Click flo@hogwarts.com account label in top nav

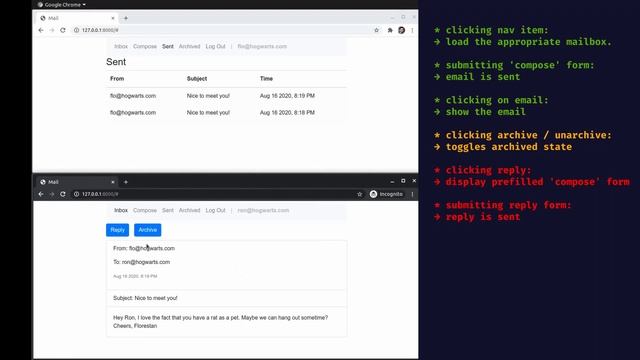262,47
